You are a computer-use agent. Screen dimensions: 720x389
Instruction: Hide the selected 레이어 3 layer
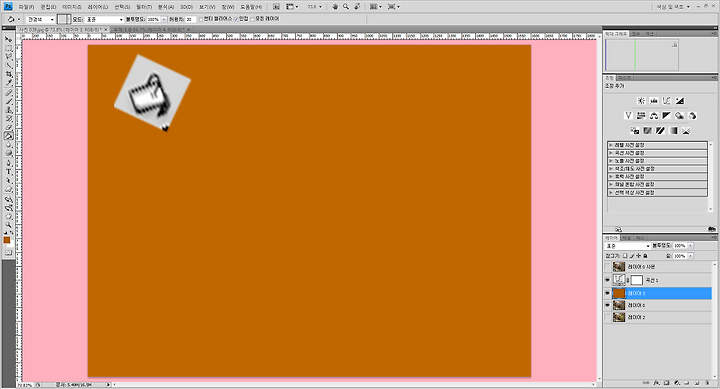[x=608, y=293]
